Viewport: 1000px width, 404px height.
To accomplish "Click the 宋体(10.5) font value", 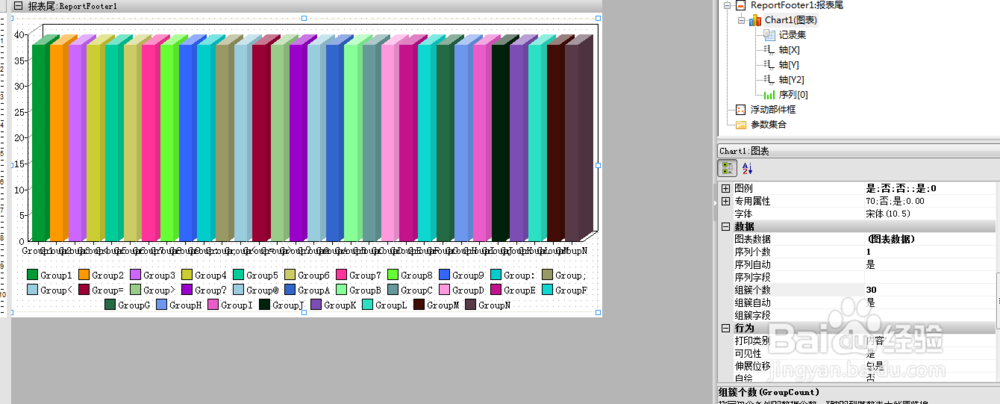I will [x=888, y=214].
